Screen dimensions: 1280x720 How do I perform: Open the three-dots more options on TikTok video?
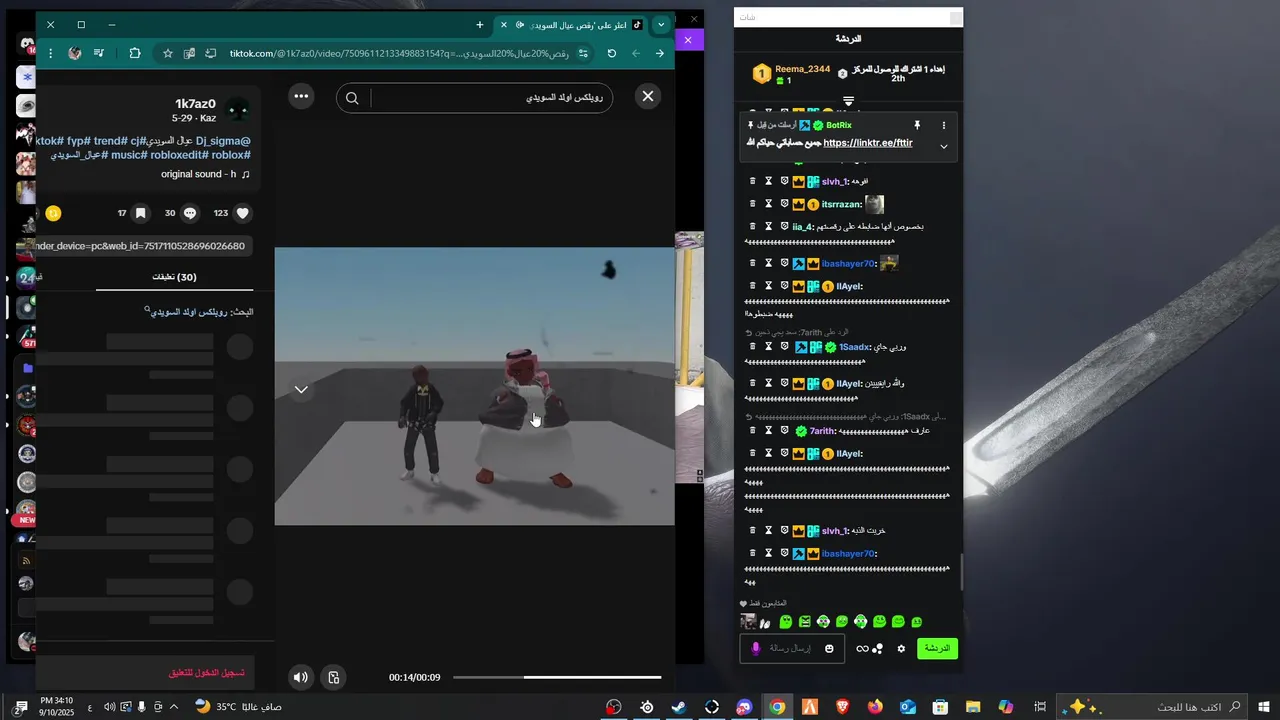(x=301, y=96)
